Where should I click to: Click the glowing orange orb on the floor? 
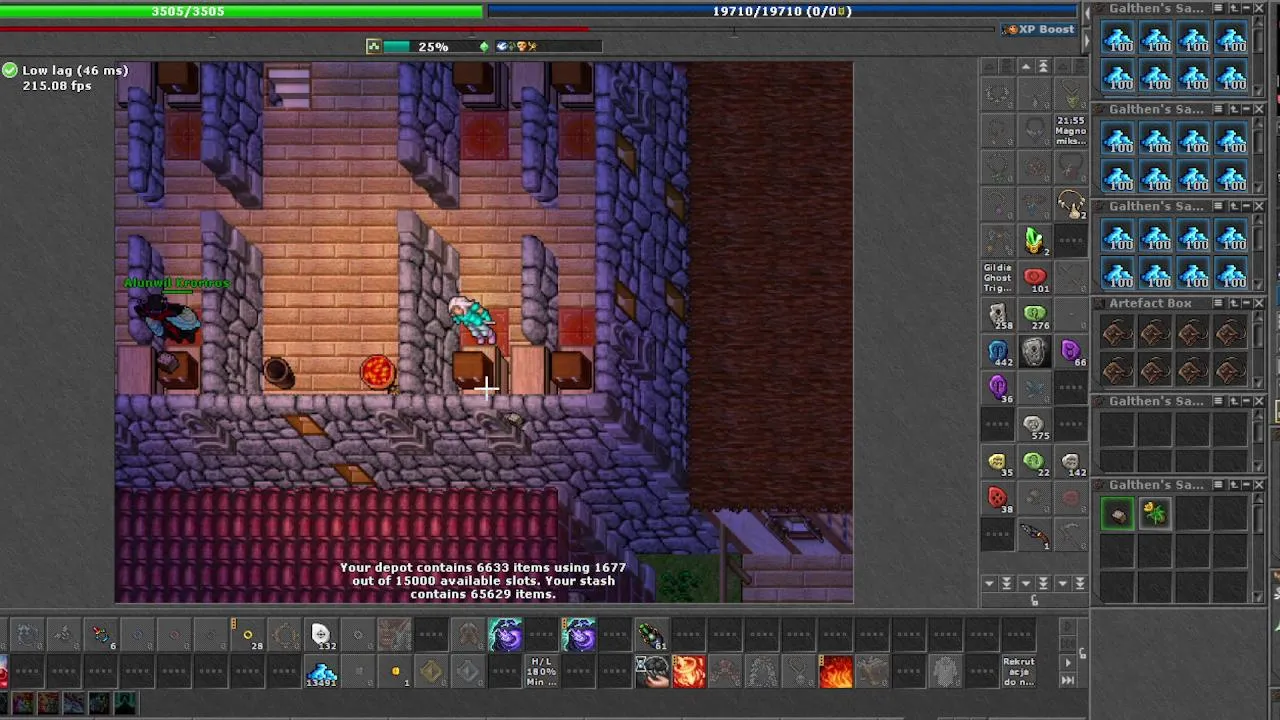click(378, 371)
